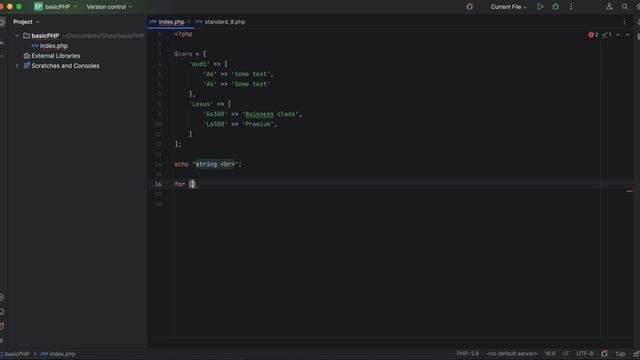Screen dimensions: 640x360
Task: Open the editor tabs three-dot options menu
Action: (624, 22)
